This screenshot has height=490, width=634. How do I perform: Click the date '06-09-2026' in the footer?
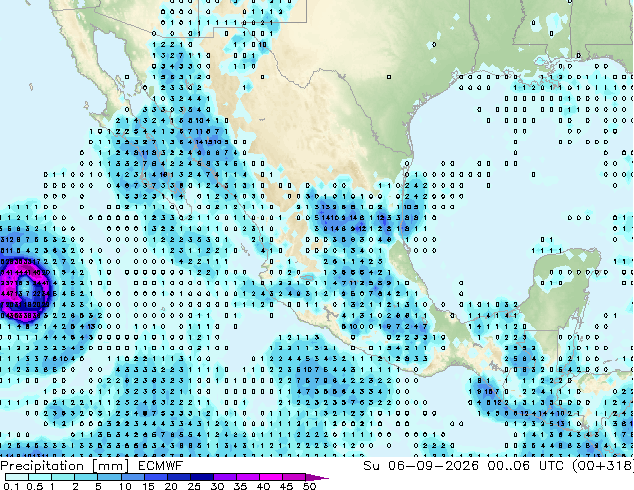click(433, 465)
